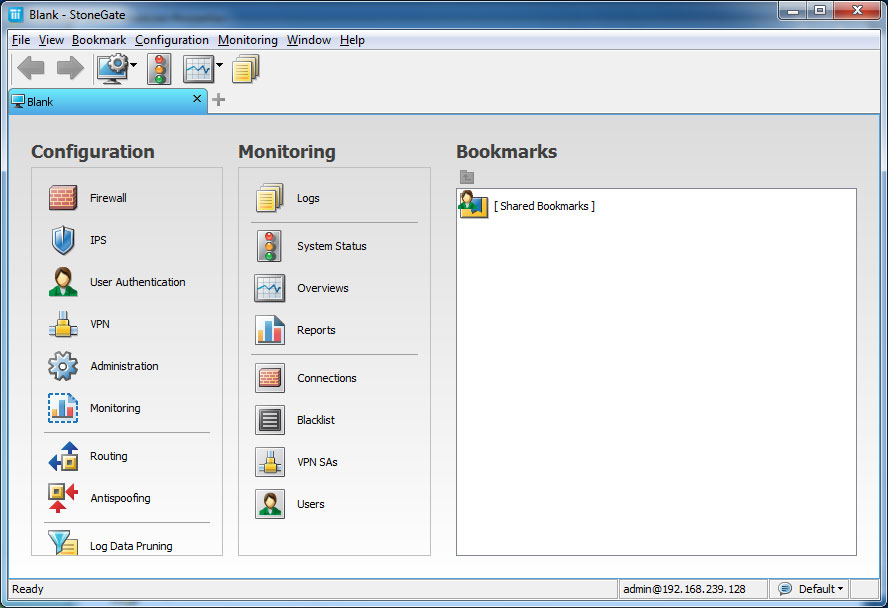
Task: Open the Routing arrows icon
Action: pyautogui.click(x=63, y=456)
